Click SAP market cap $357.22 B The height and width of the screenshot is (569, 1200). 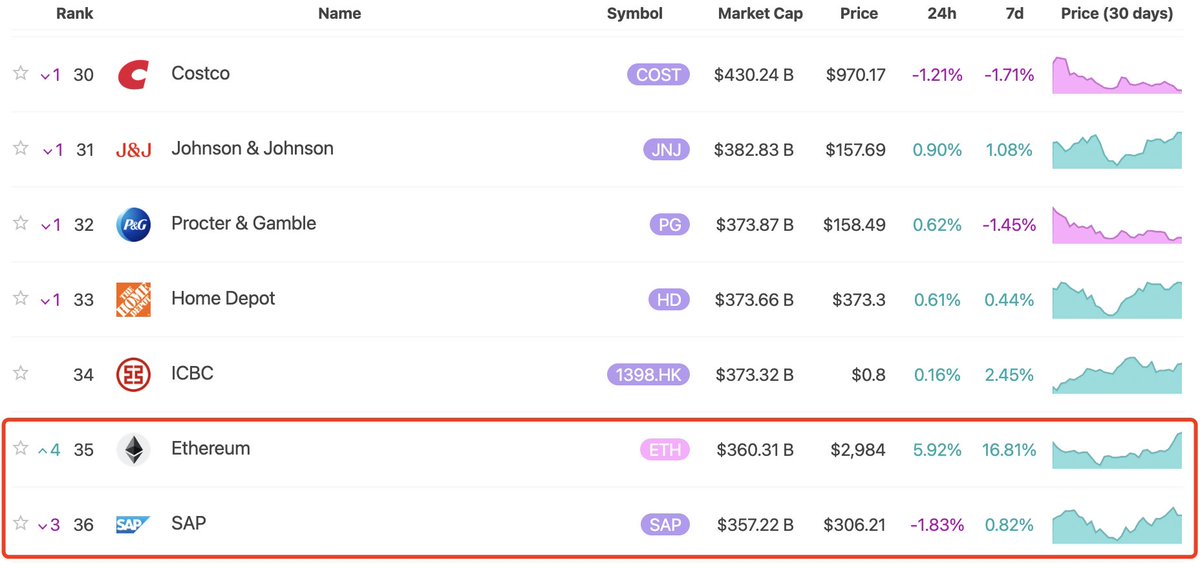click(x=755, y=525)
